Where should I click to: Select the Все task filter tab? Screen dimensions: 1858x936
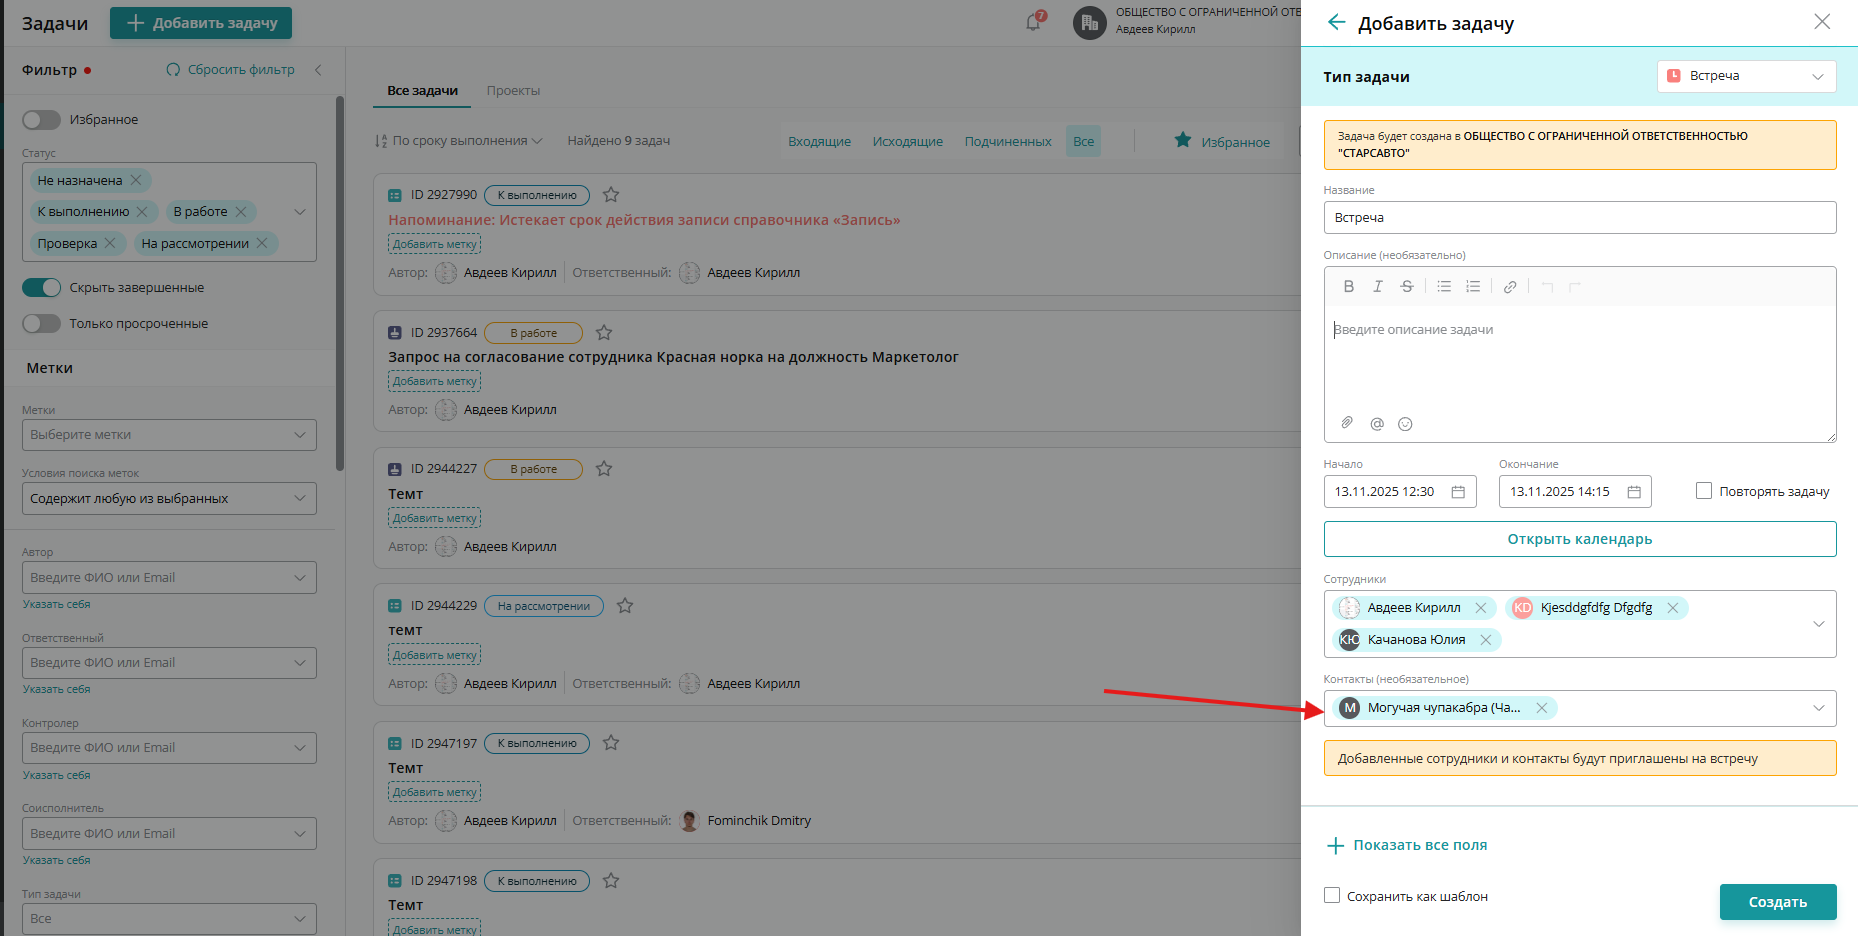(1084, 142)
